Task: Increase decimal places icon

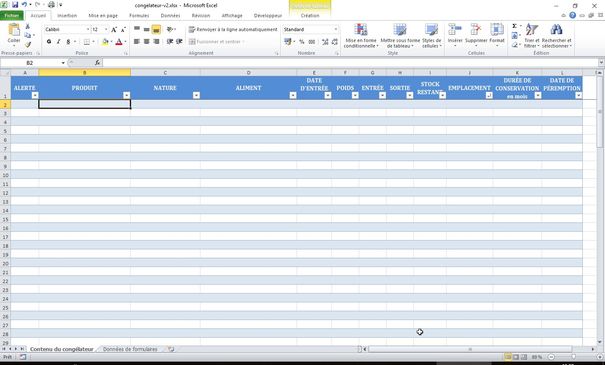Action: [x=325, y=42]
